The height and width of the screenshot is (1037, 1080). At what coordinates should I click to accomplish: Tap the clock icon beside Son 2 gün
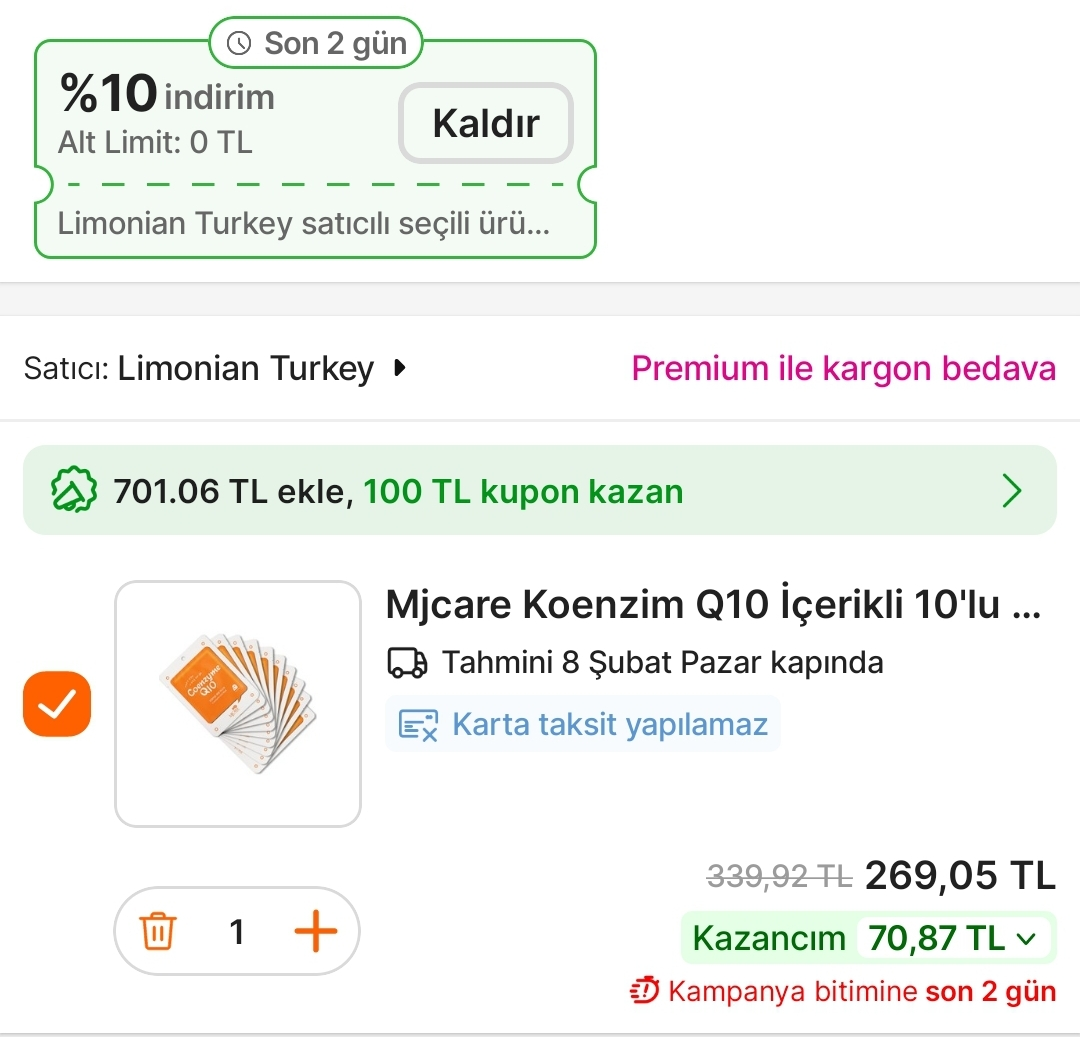(240, 43)
